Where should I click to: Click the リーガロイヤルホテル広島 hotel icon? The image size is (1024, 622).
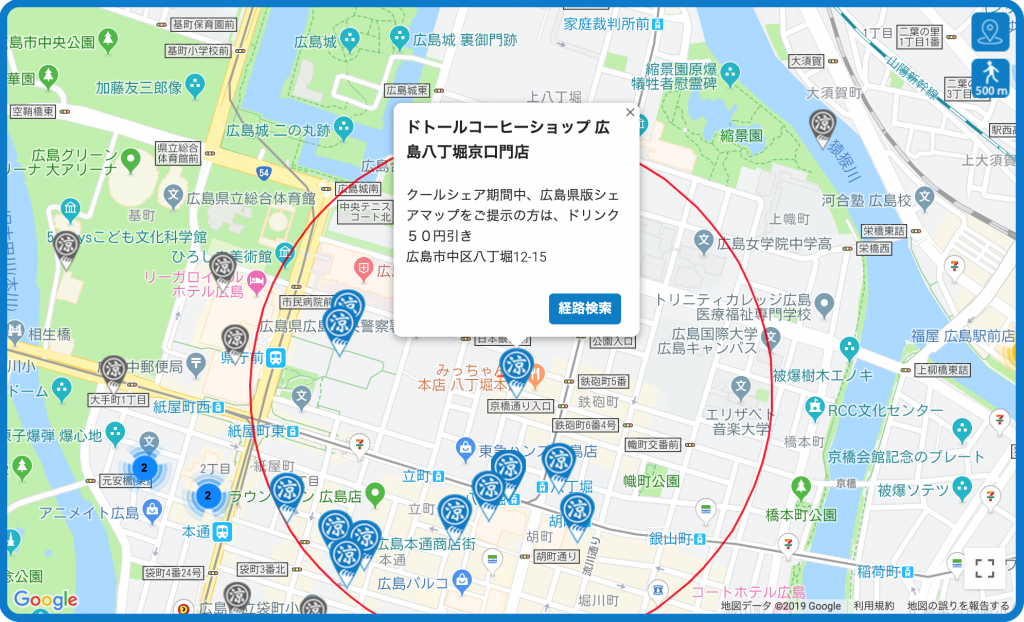point(257,280)
